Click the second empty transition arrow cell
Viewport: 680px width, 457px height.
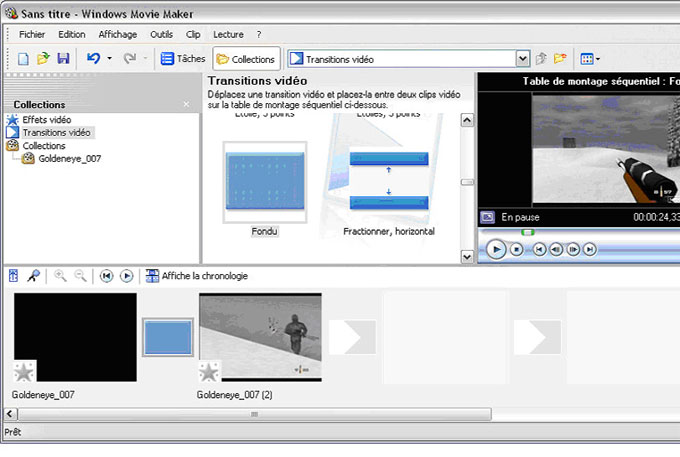pos(537,337)
